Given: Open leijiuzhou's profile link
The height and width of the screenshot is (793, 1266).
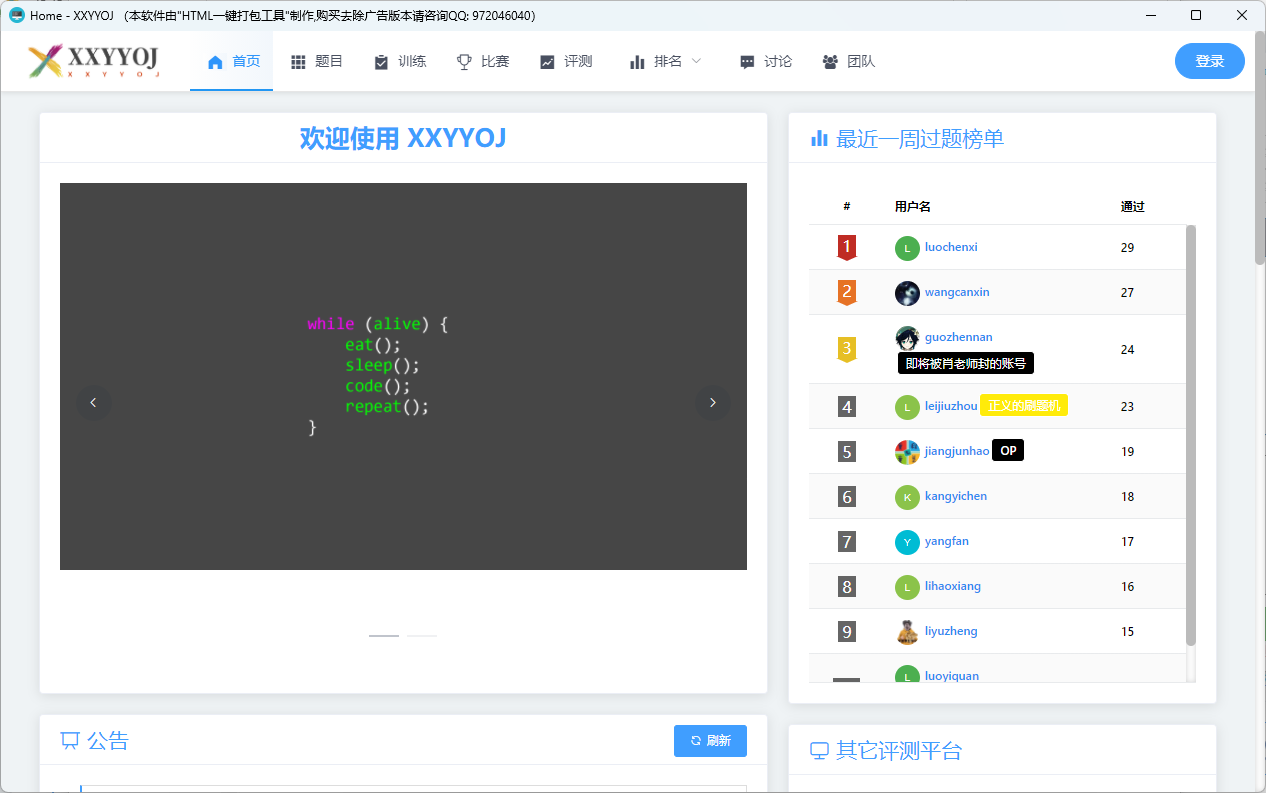Looking at the screenshot, I should (951, 406).
